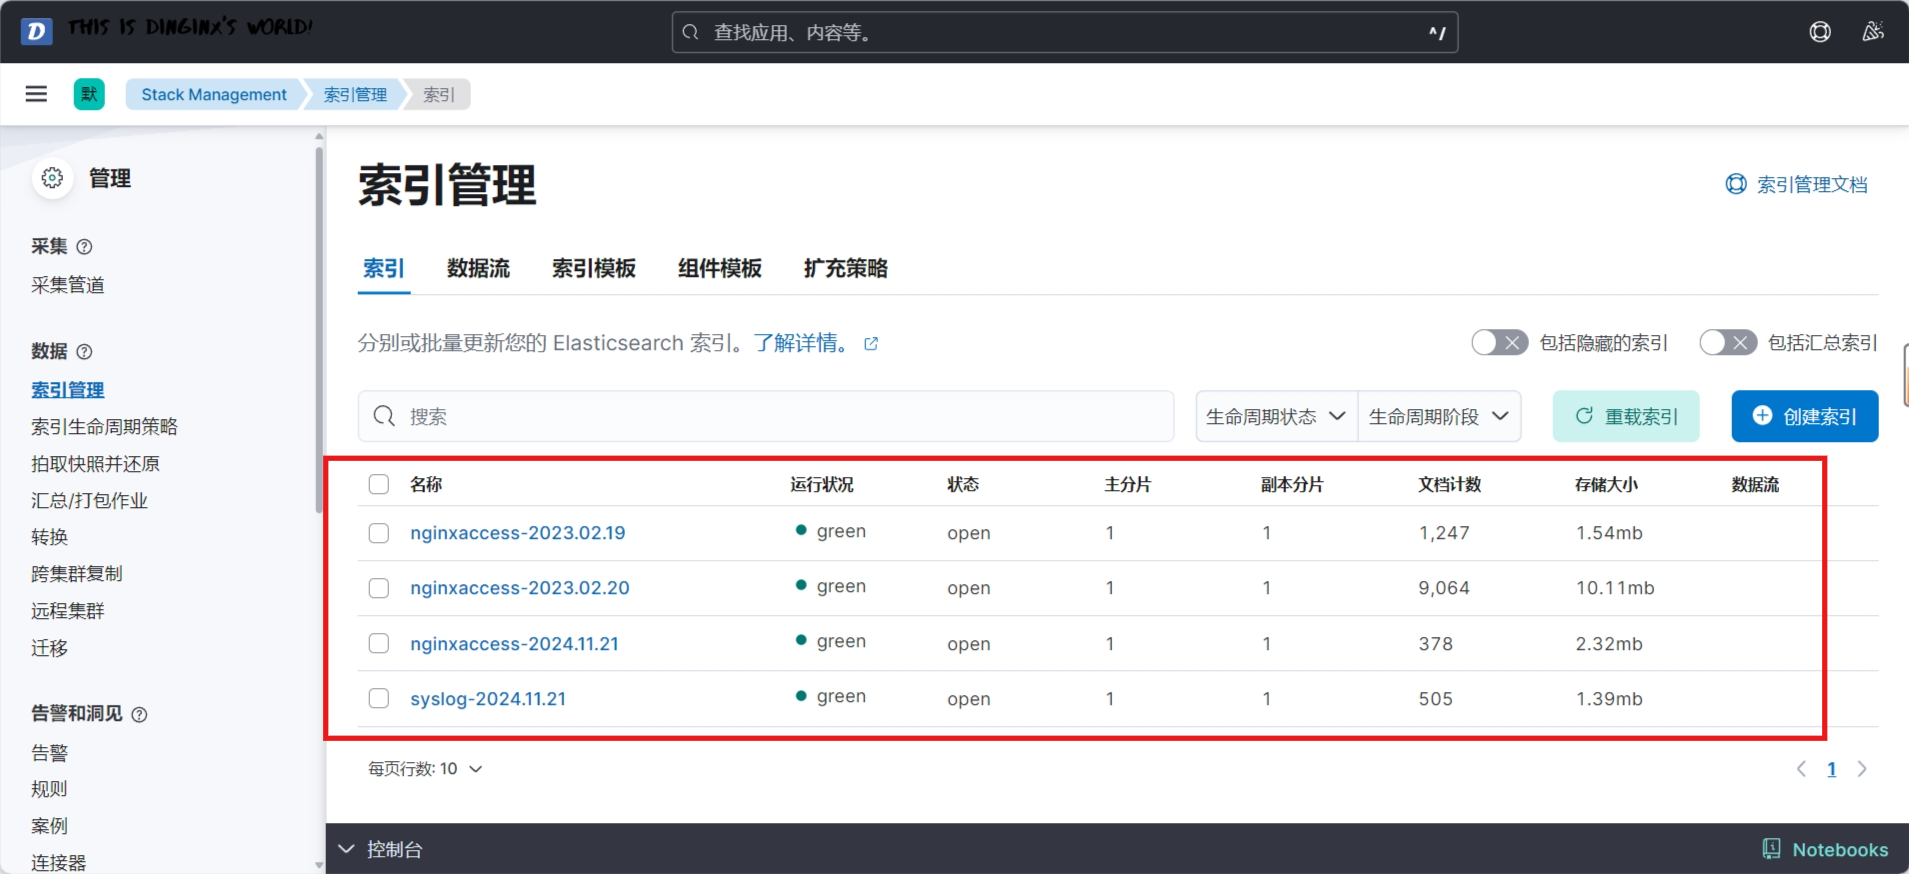Open 迁移 in sidebar
Screen dimensions: 1909x874
coord(49,648)
